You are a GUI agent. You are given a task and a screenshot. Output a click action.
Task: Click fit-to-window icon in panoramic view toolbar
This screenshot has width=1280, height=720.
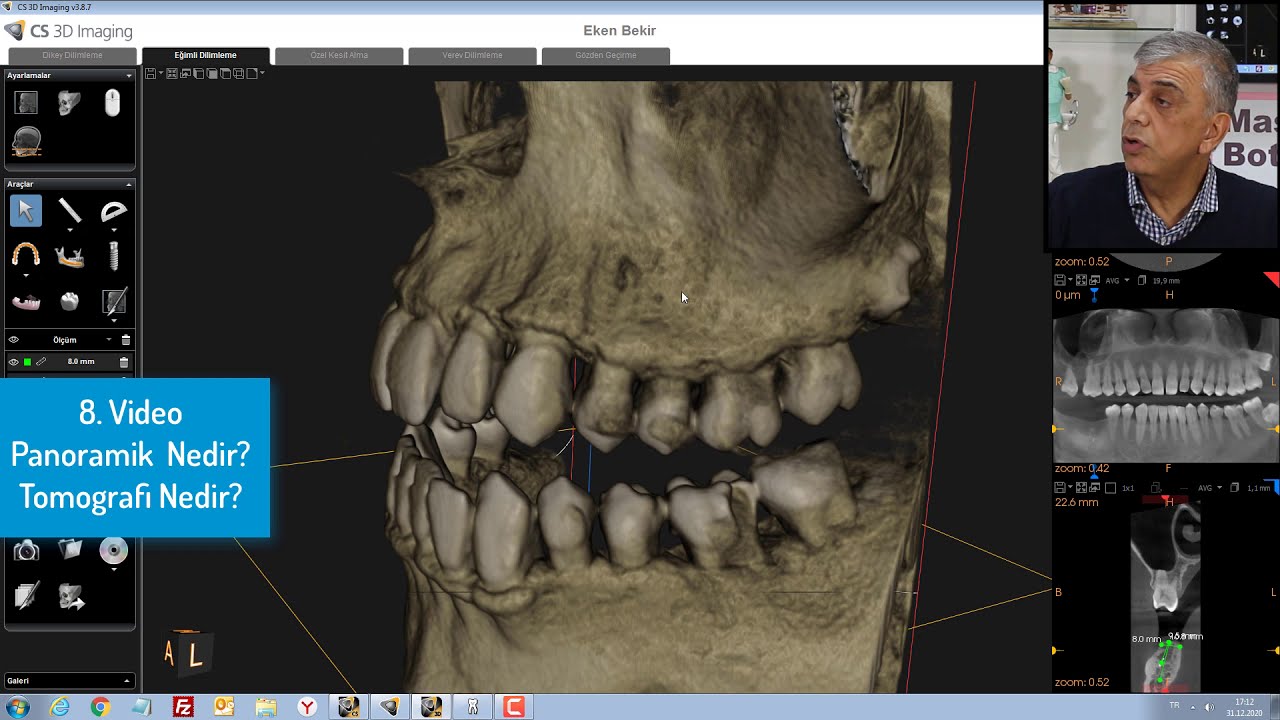click(1081, 280)
